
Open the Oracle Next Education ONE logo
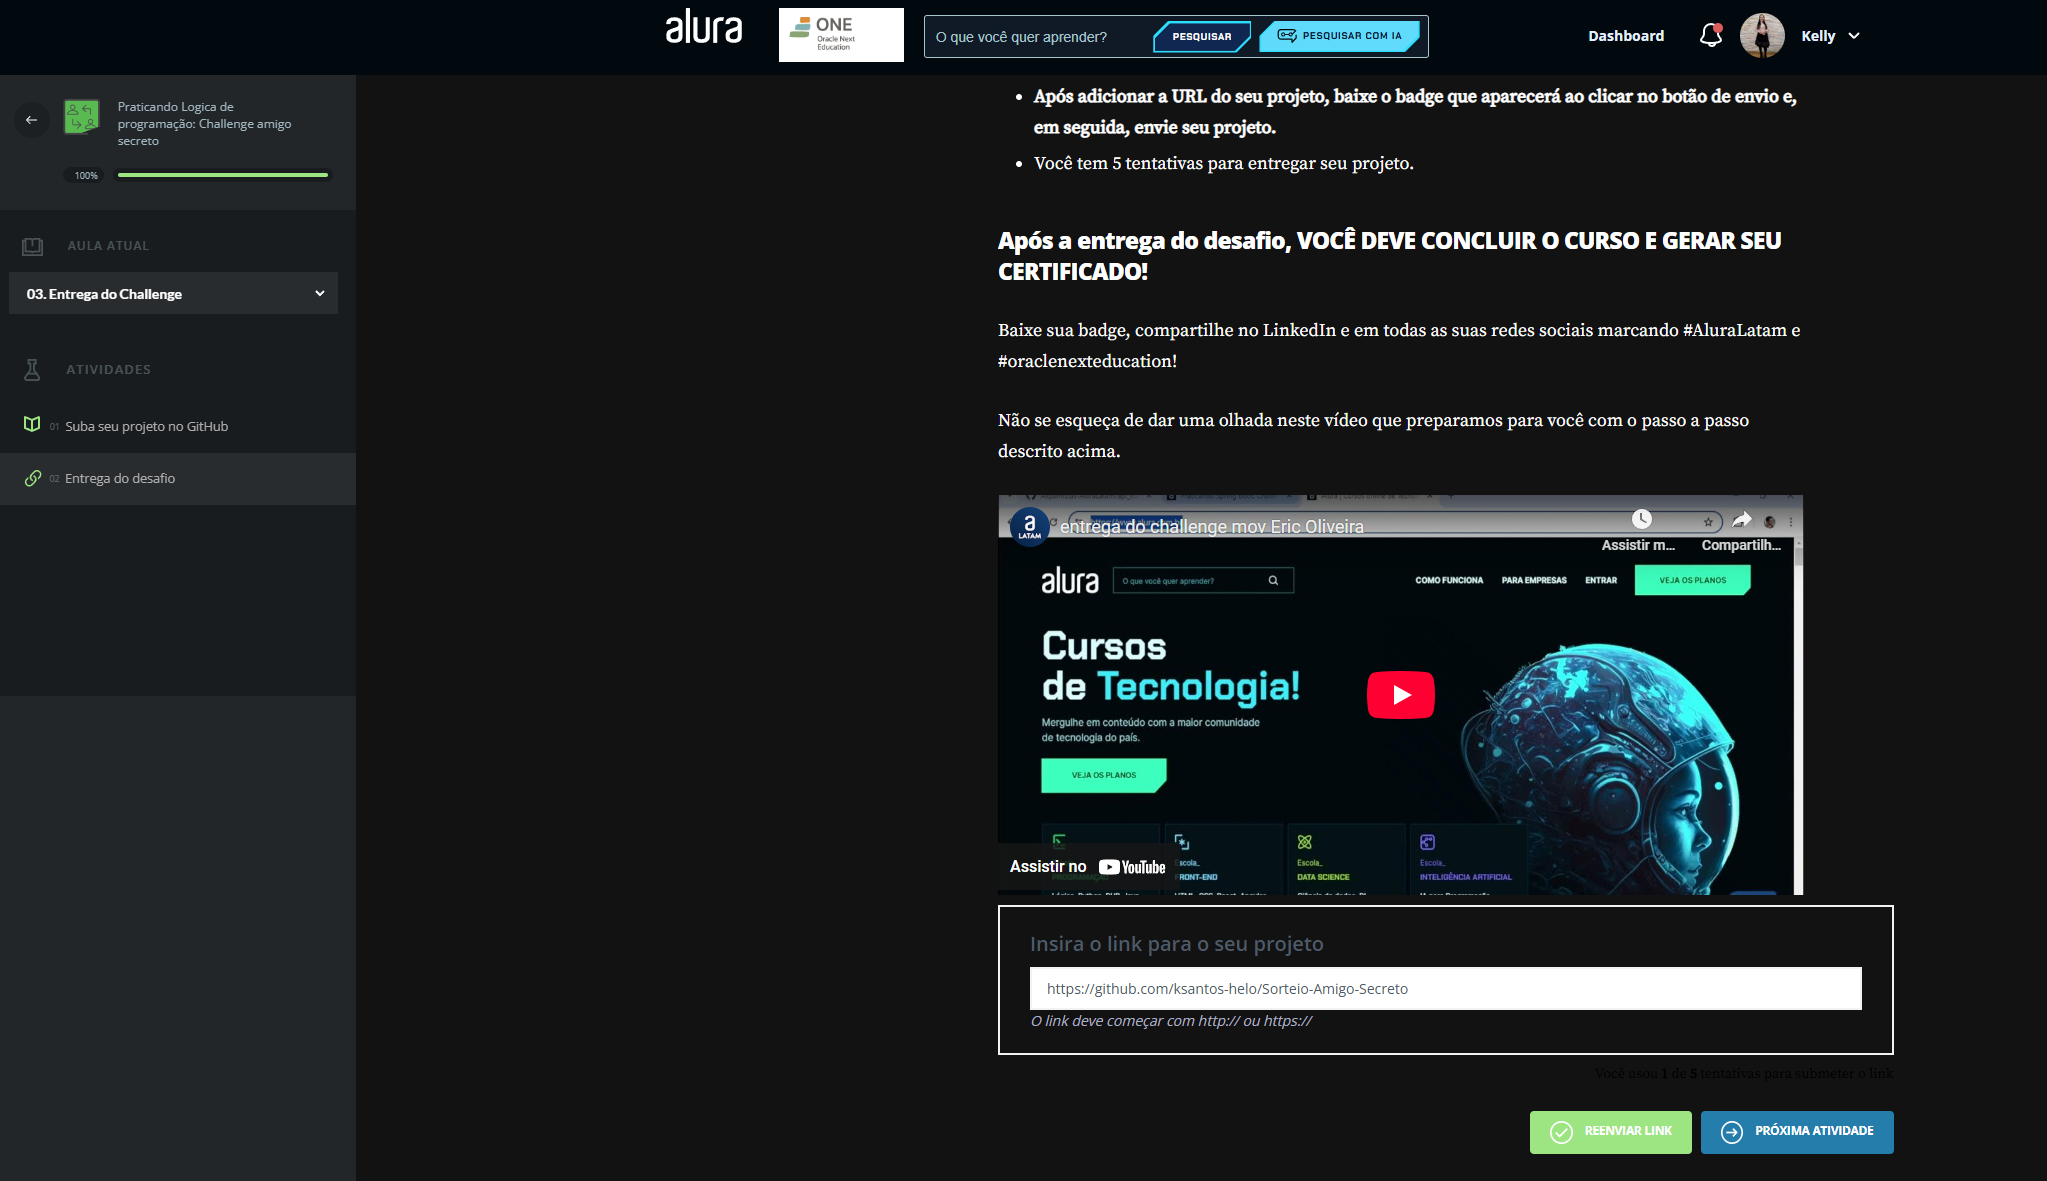point(841,35)
